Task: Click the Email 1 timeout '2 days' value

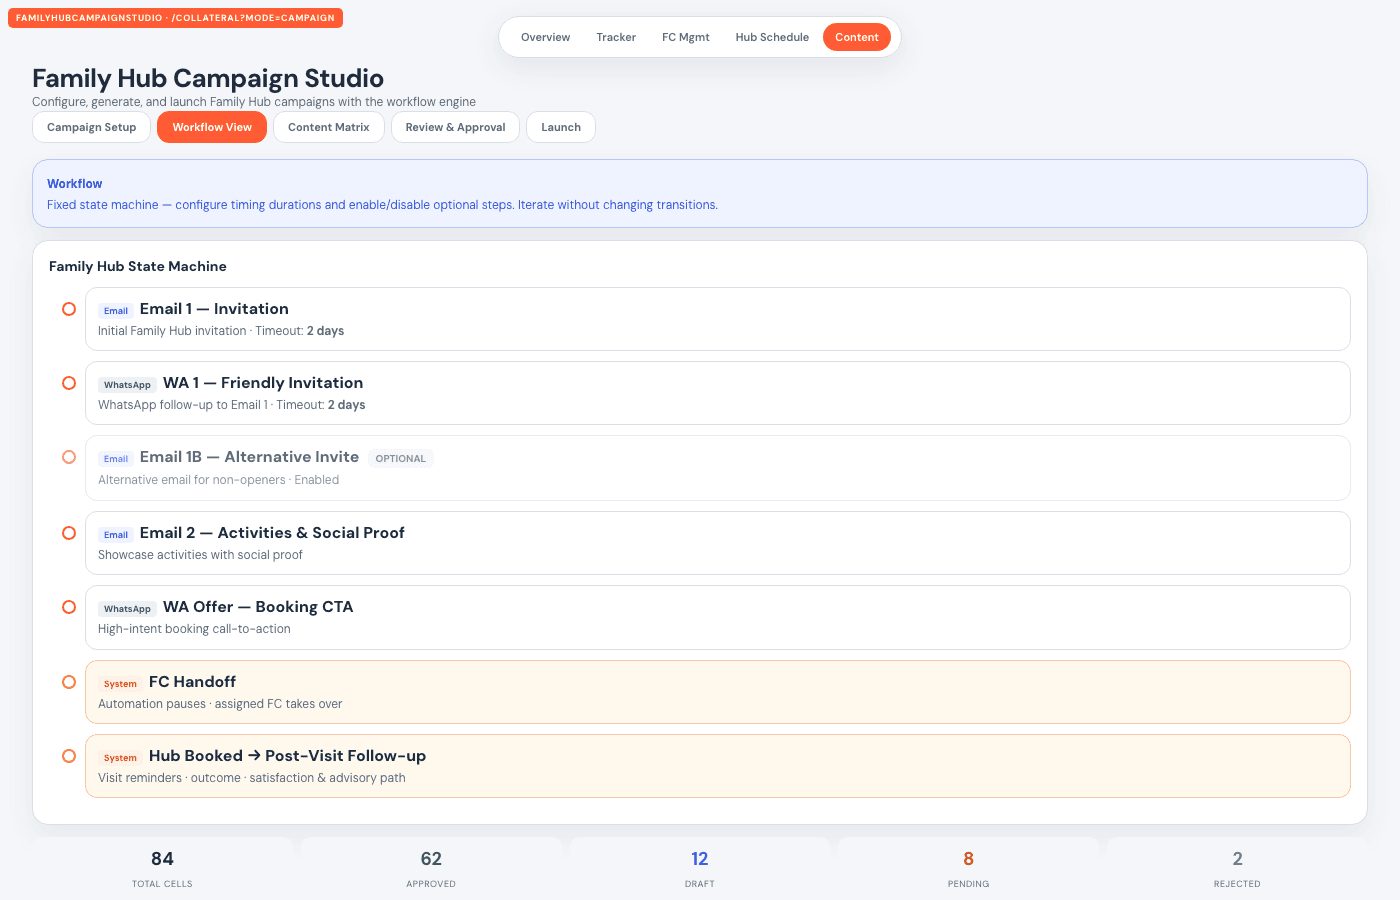Action: click(x=325, y=331)
